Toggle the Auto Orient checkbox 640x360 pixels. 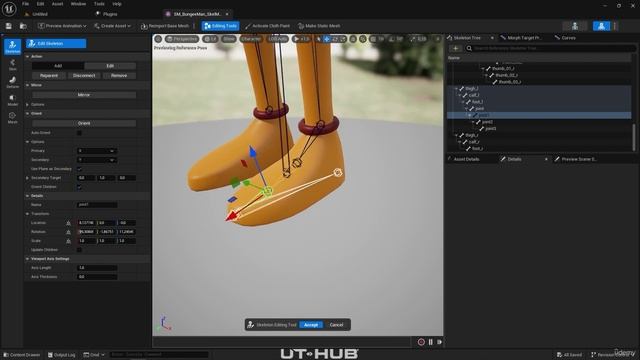79,133
